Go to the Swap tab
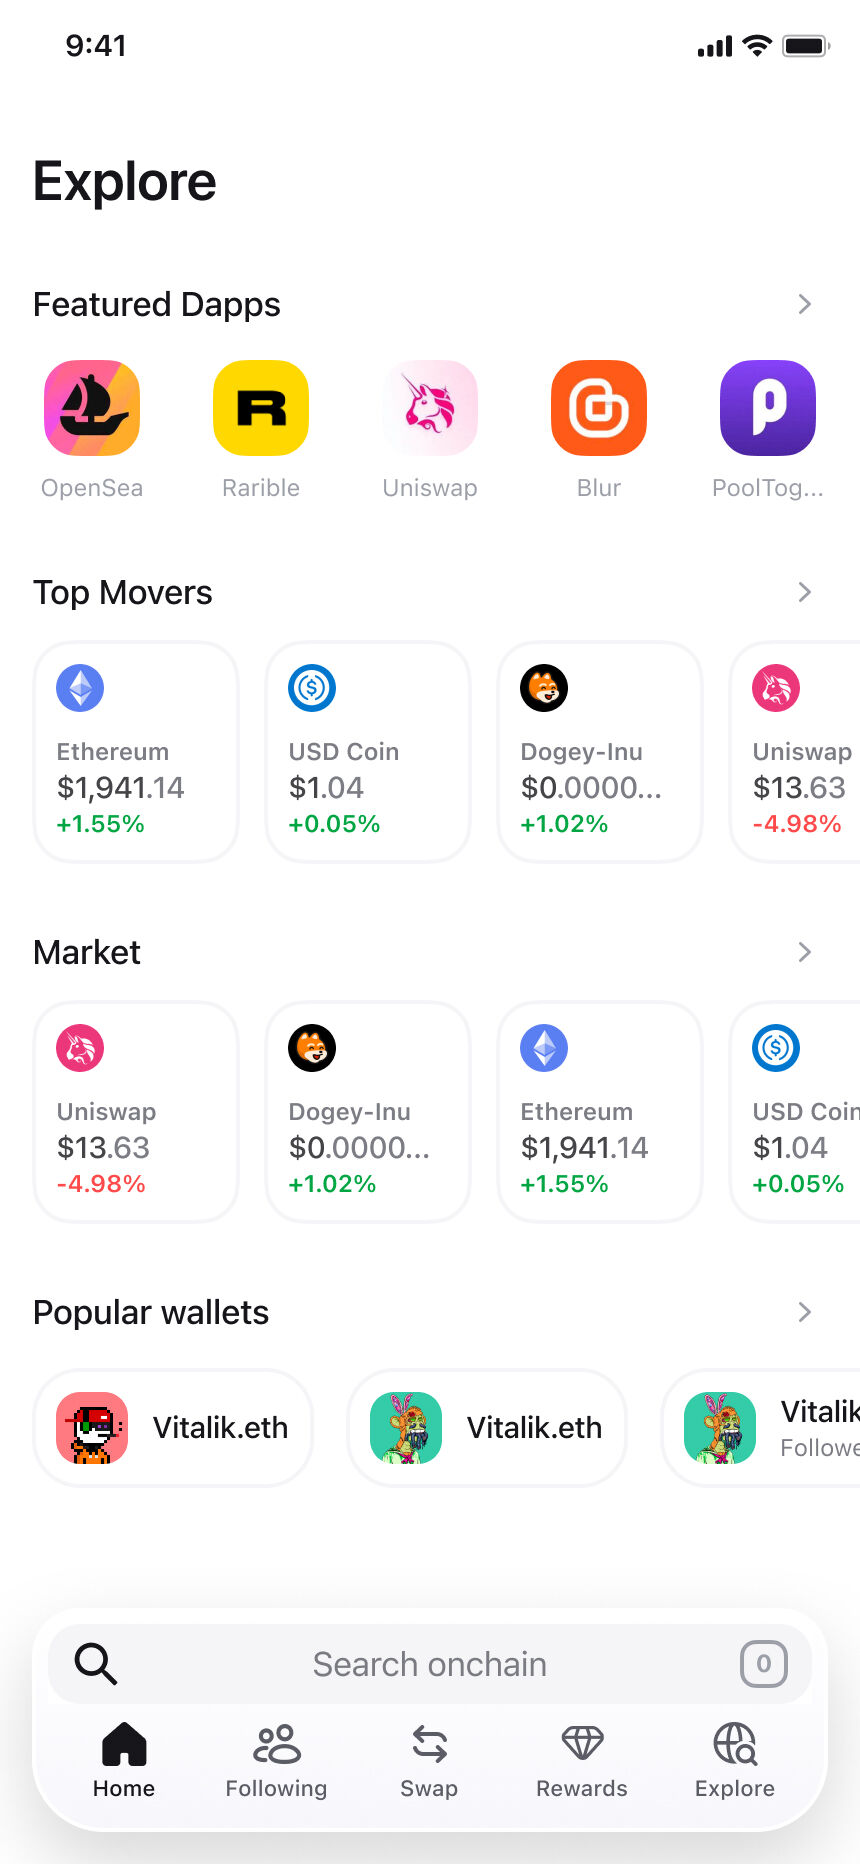Image resolution: width=860 pixels, height=1864 pixels. click(429, 1761)
